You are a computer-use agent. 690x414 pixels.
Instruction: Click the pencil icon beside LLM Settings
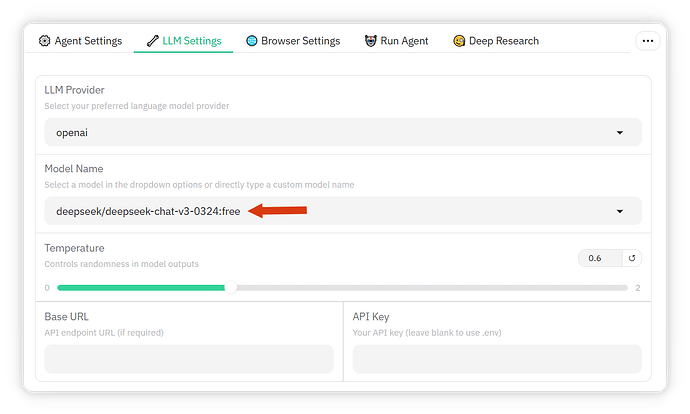[152, 41]
